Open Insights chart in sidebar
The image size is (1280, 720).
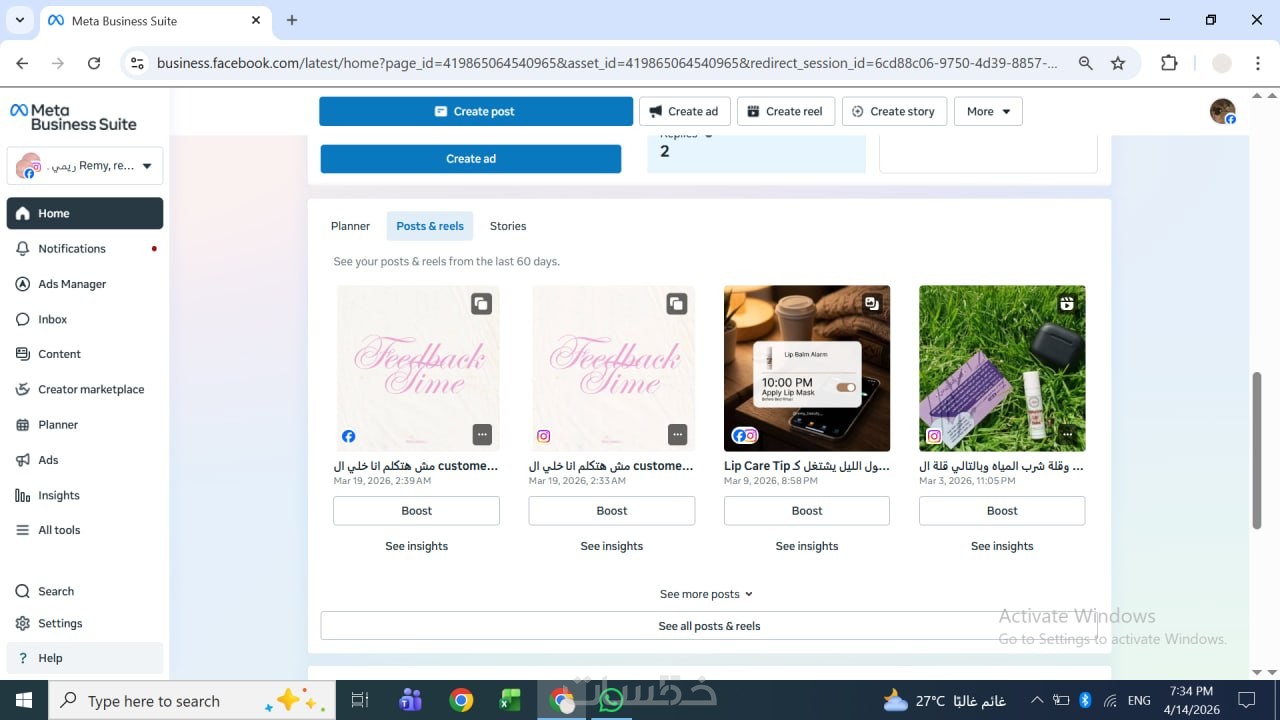pos(85,495)
